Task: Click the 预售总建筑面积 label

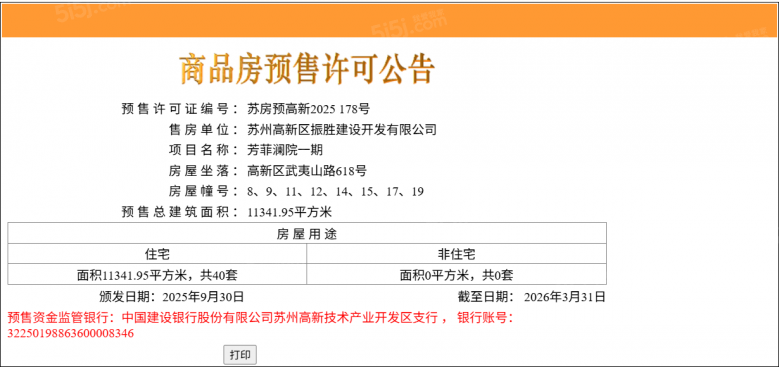Action: (x=180, y=213)
